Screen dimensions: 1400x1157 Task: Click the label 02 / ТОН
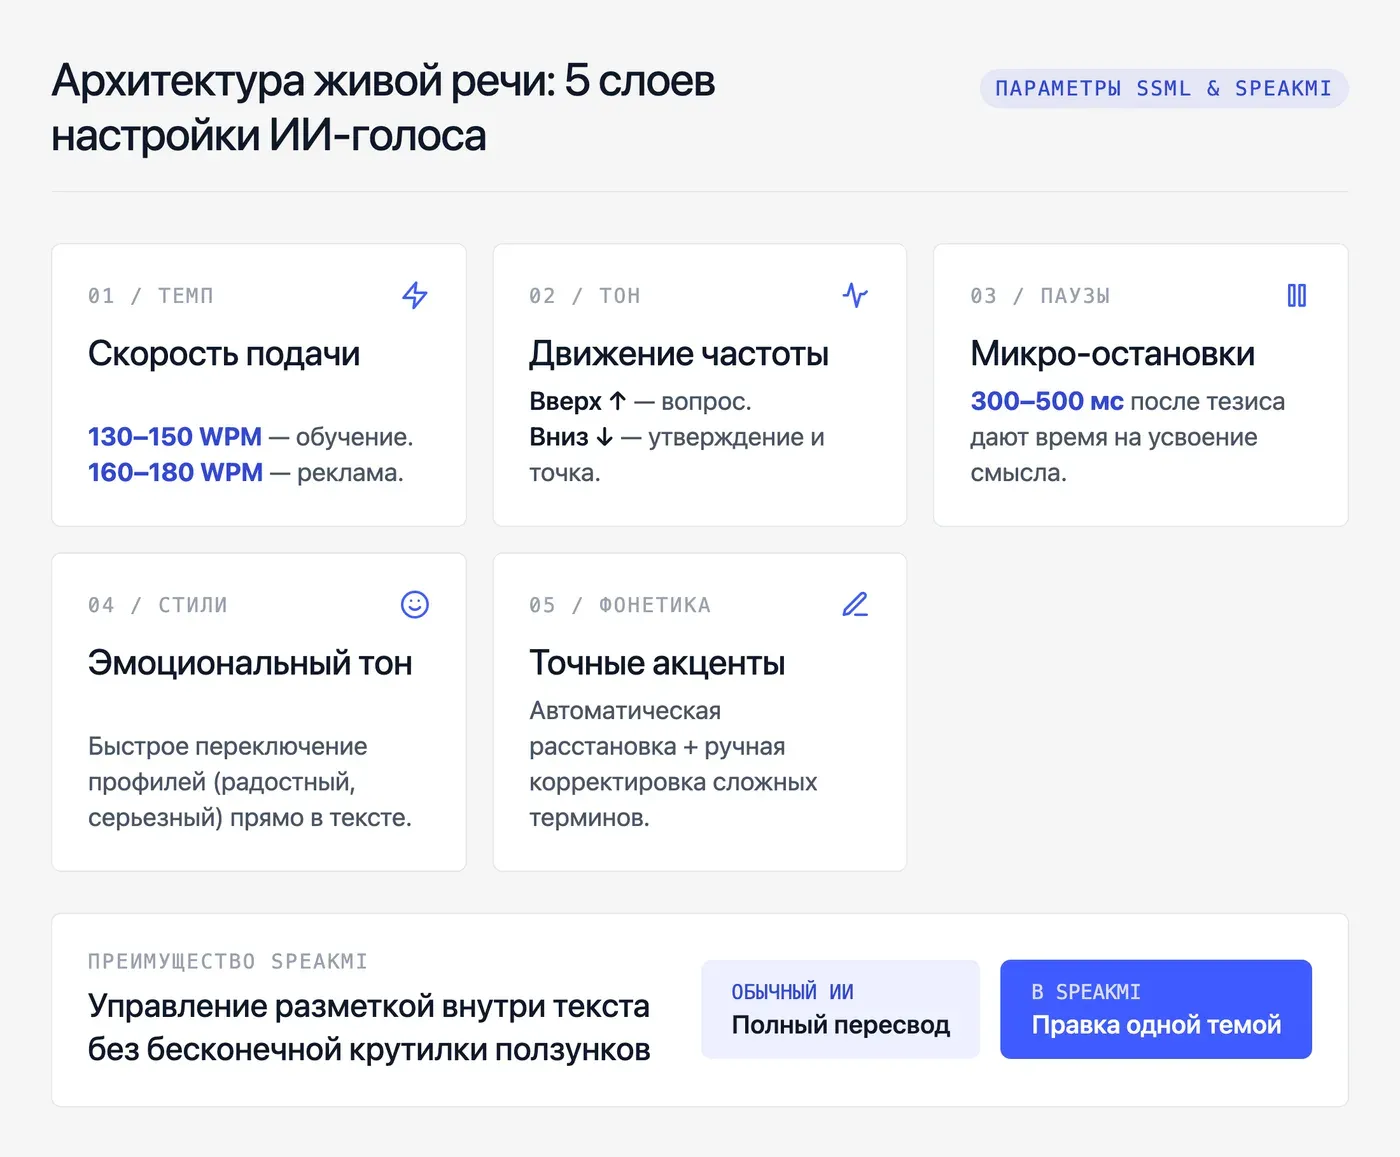(x=585, y=296)
